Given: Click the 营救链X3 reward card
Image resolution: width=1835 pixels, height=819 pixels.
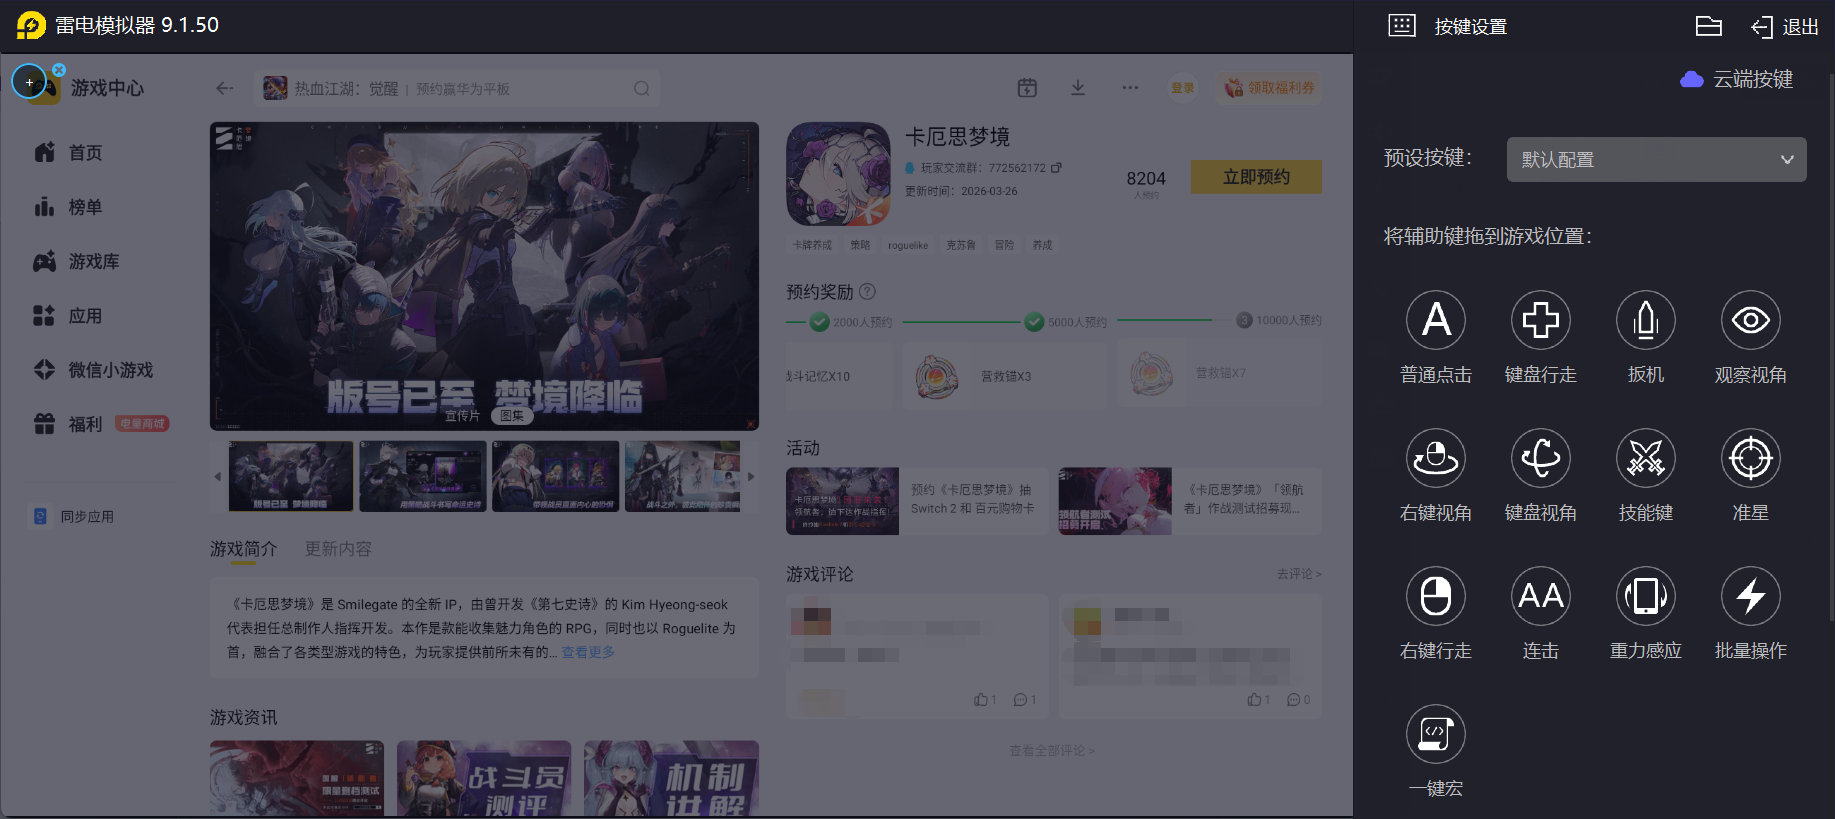Looking at the screenshot, I should [x=1004, y=376].
